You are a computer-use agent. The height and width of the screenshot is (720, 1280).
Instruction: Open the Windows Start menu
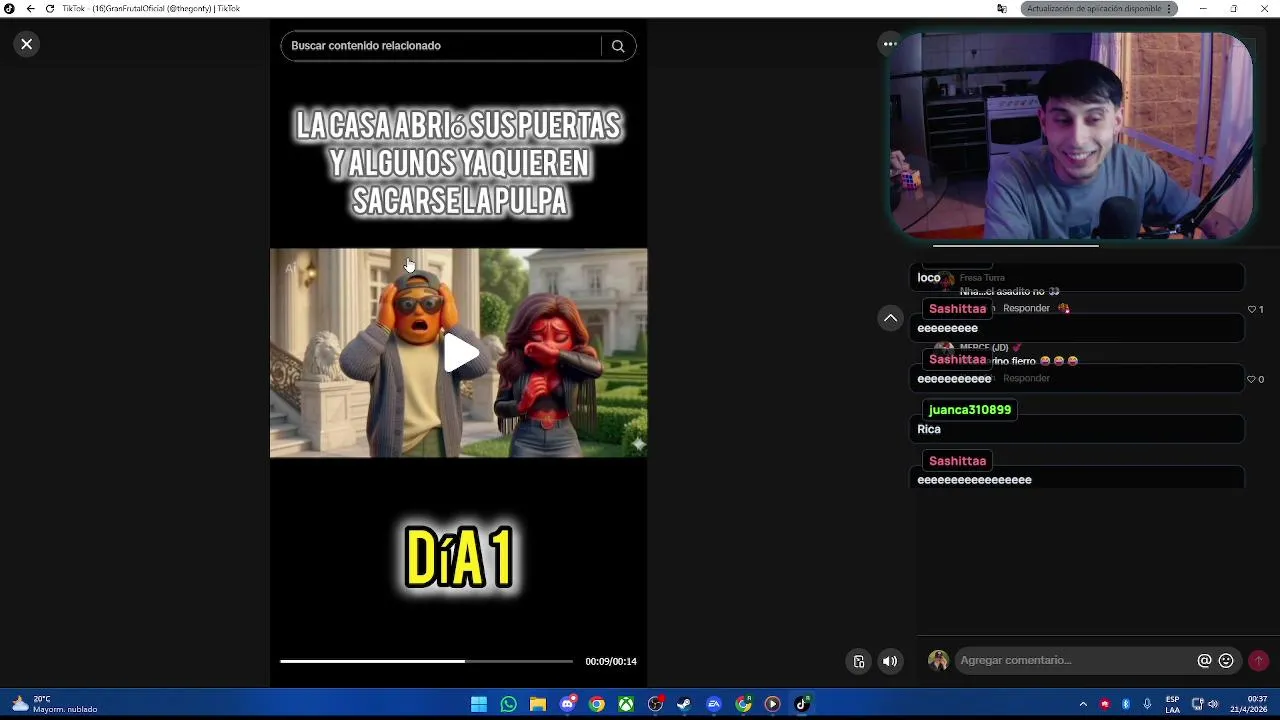point(479,704)
